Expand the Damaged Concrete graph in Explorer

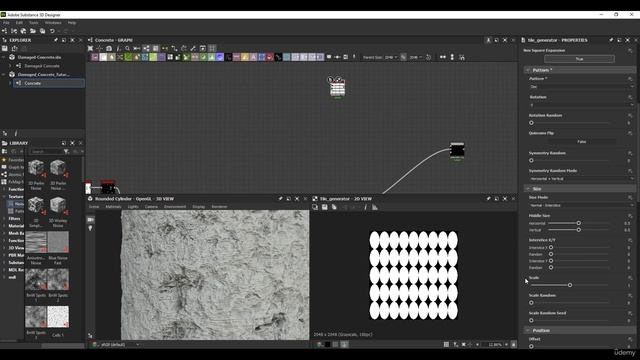click(10, 66)
